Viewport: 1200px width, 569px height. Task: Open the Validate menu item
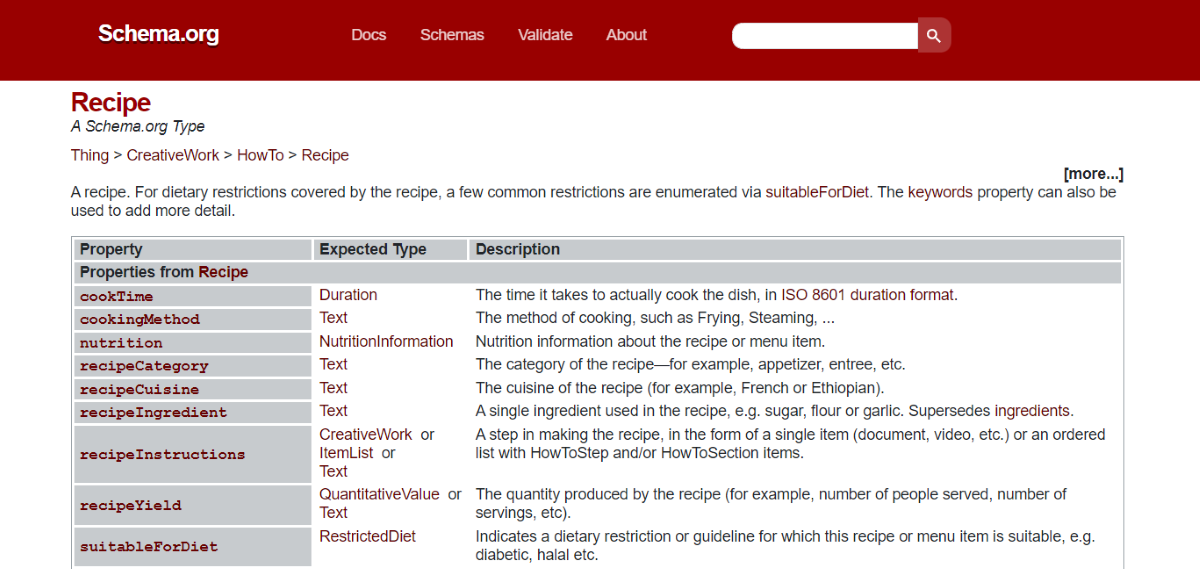545,35
